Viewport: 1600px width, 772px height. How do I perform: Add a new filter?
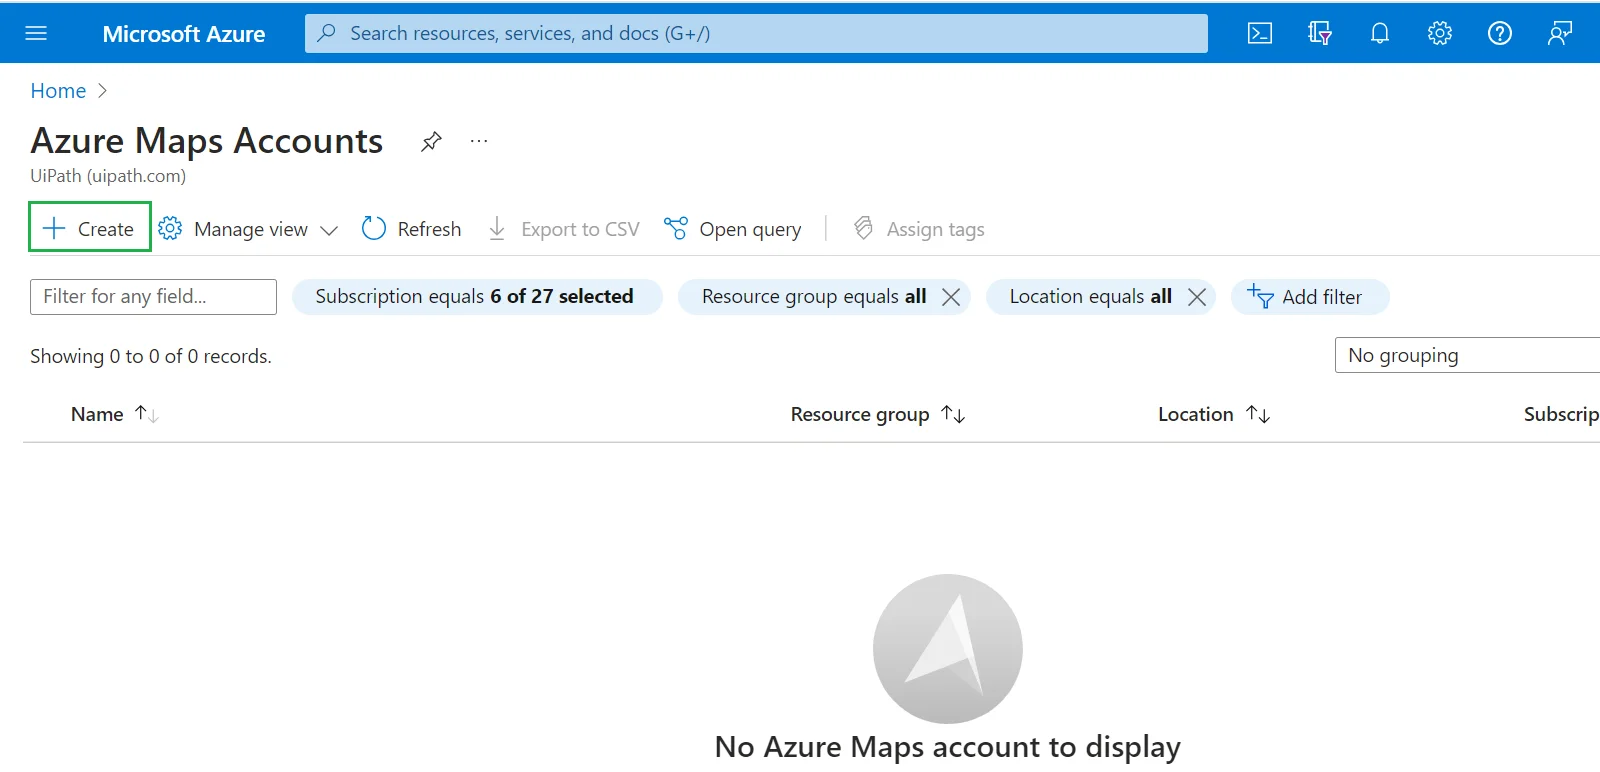click(x=1310, y=297)
